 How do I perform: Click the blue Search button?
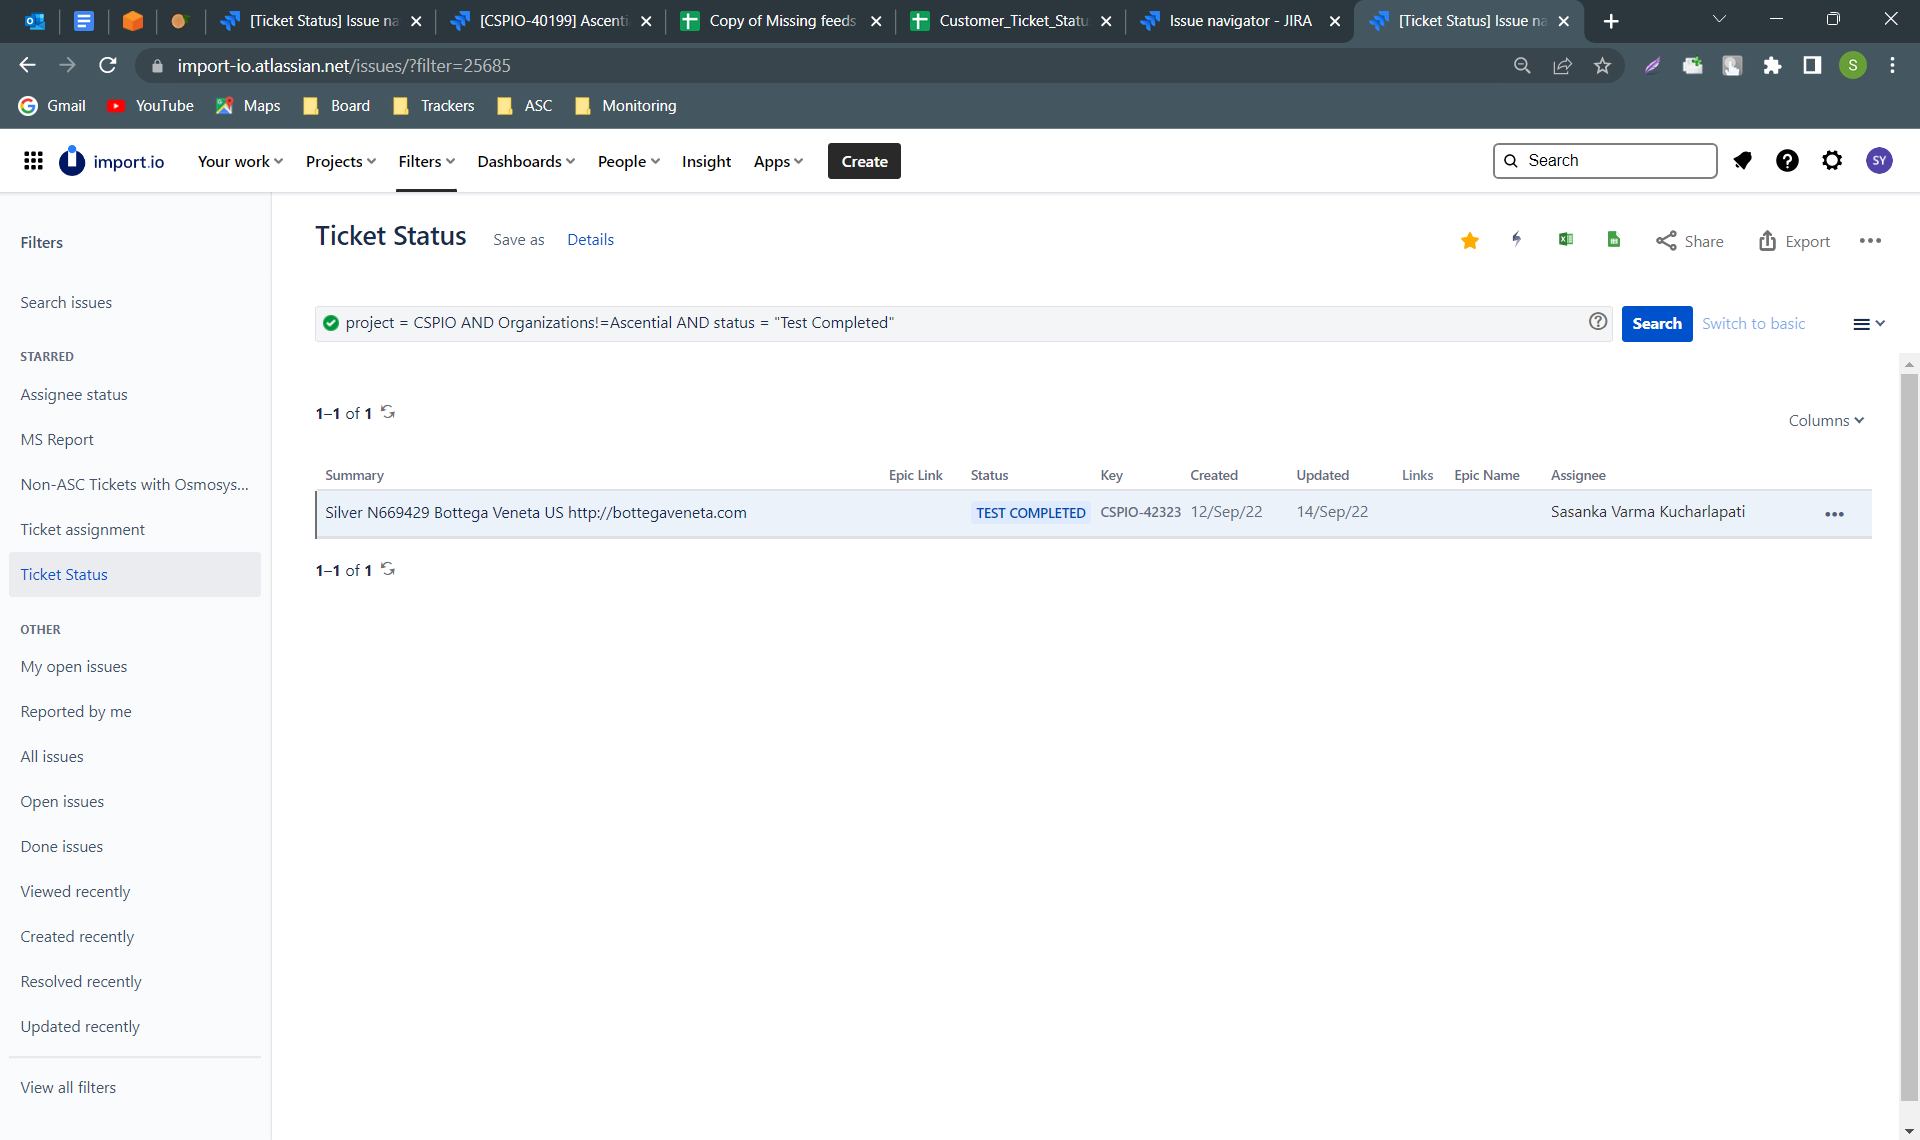click(x=1656, y=324)
